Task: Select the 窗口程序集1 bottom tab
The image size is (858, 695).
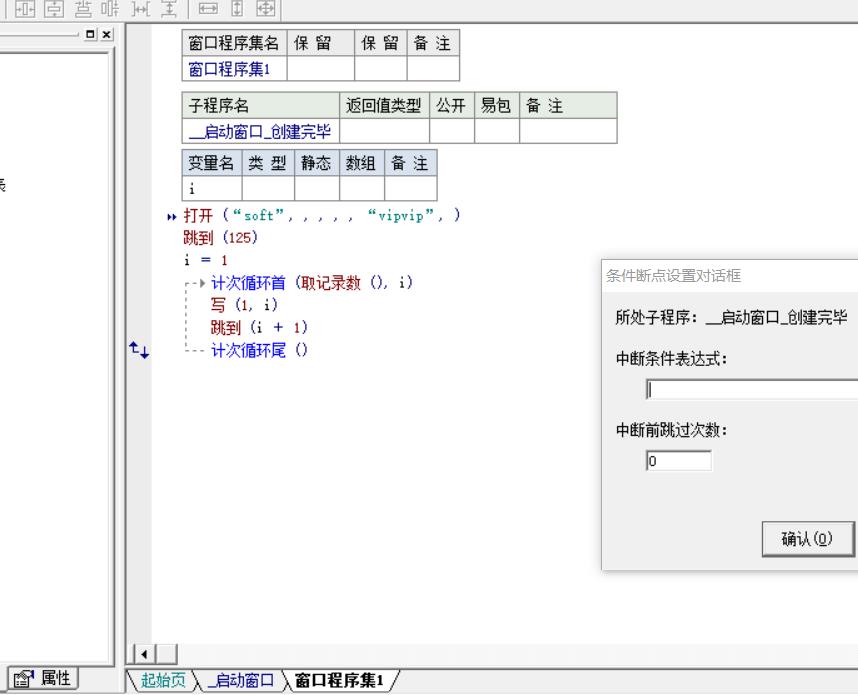Action: coord(339,680)
